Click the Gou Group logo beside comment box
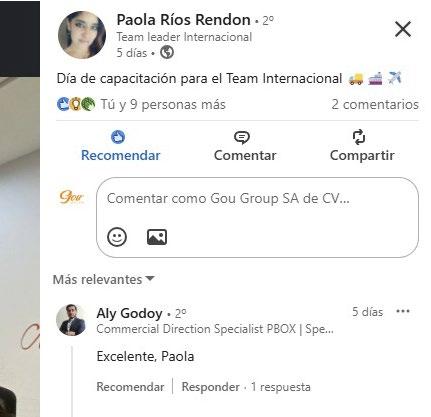The image size is (431, 417). tap(71, 197)
